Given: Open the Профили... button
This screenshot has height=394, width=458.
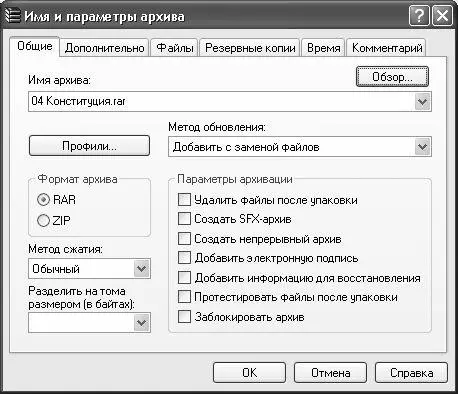Looking at the screenshot, I should (89, 146).
